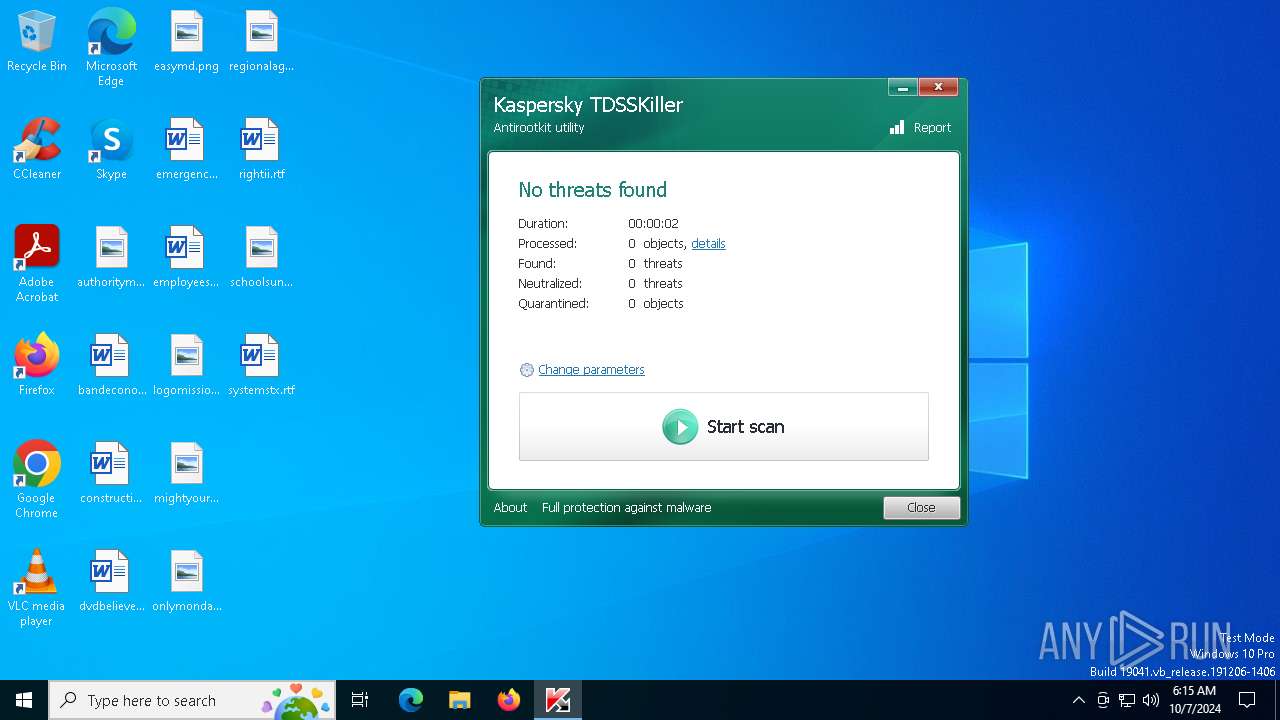
Task: Click the taskbar search box
Action: (192, 700)
